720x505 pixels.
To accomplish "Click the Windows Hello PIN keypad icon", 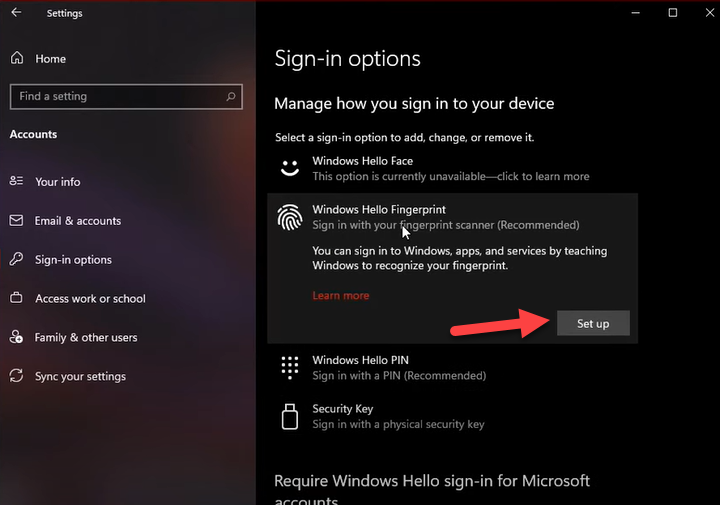I will tap(290, 367).
